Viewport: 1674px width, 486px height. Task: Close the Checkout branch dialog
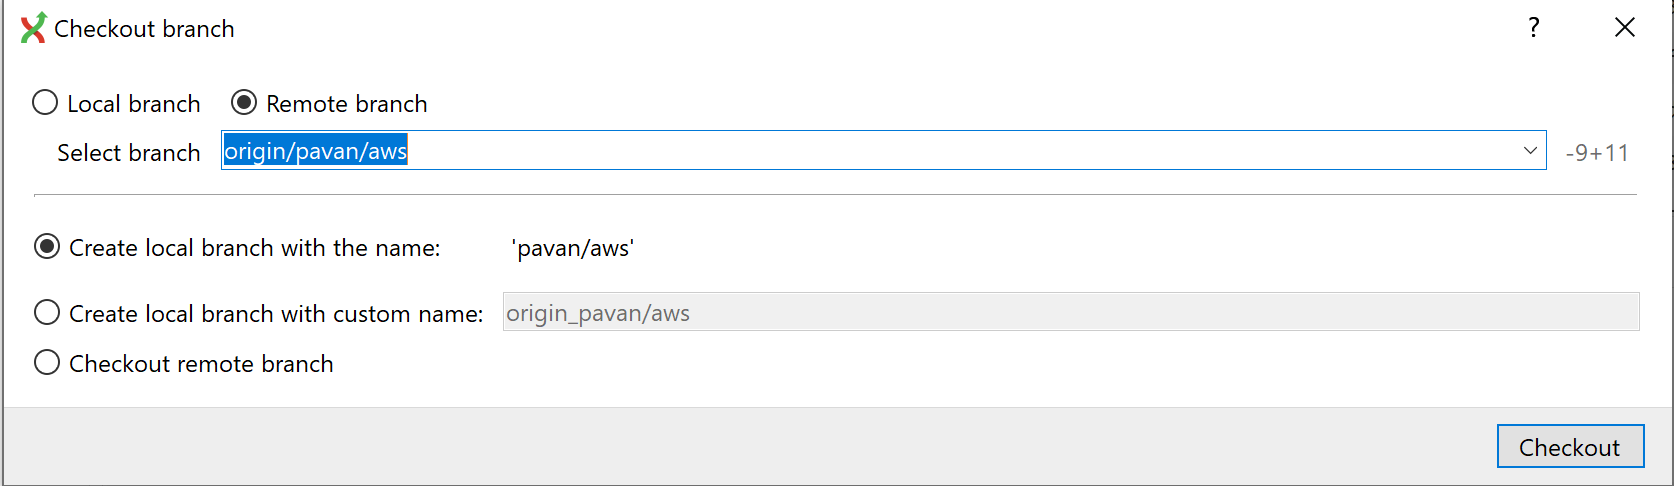[1625, 28]
